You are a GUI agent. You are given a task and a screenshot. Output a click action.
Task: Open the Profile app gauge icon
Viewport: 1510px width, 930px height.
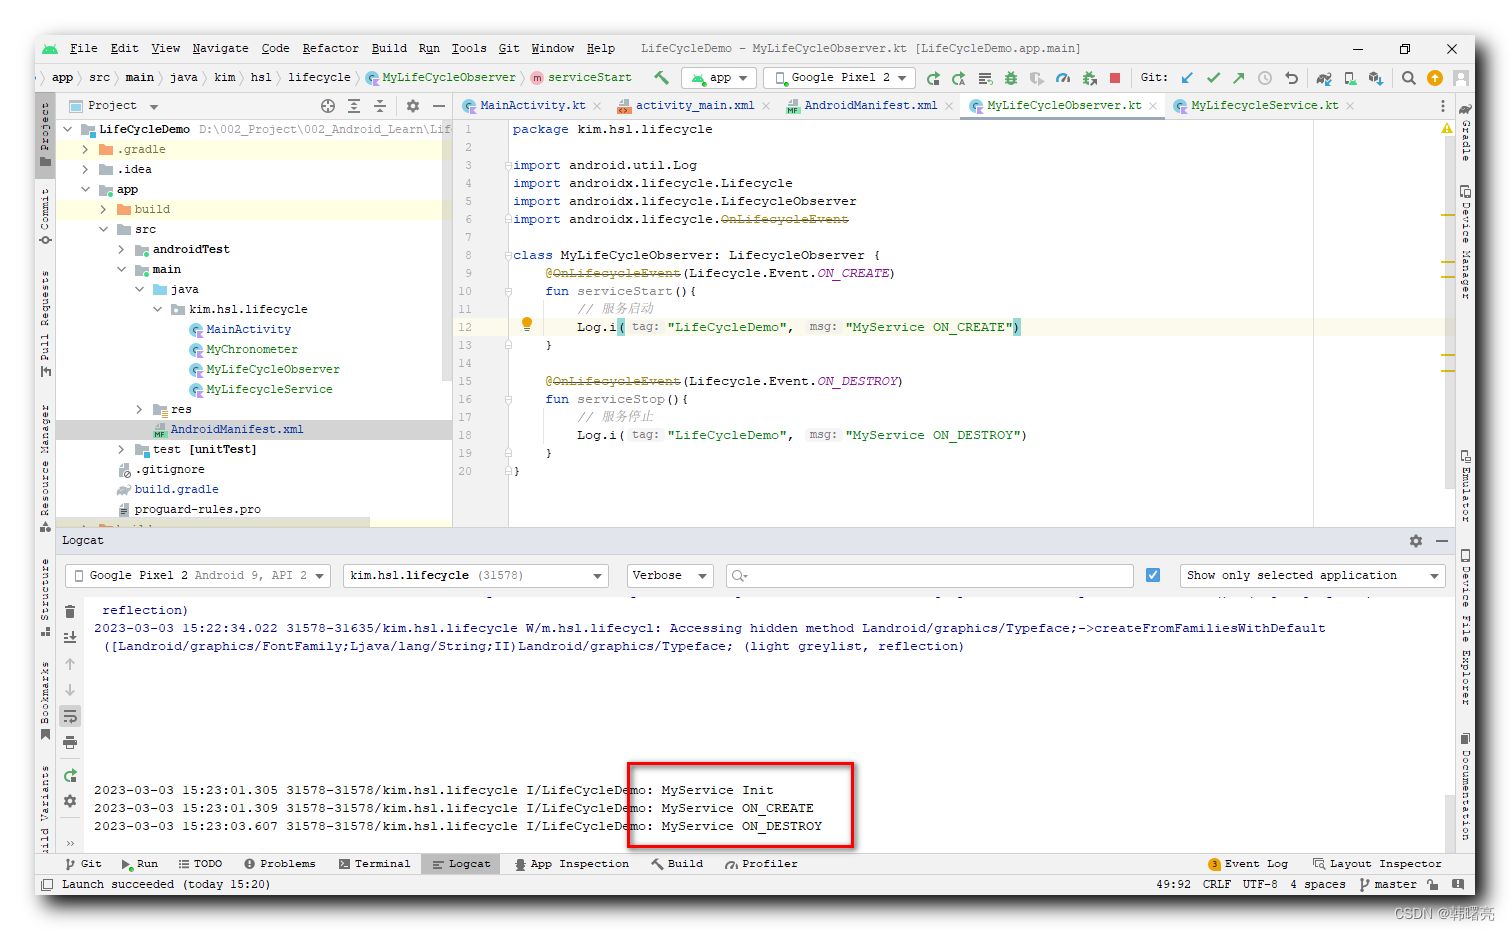pyautogui.click(x=1063, y=78)
